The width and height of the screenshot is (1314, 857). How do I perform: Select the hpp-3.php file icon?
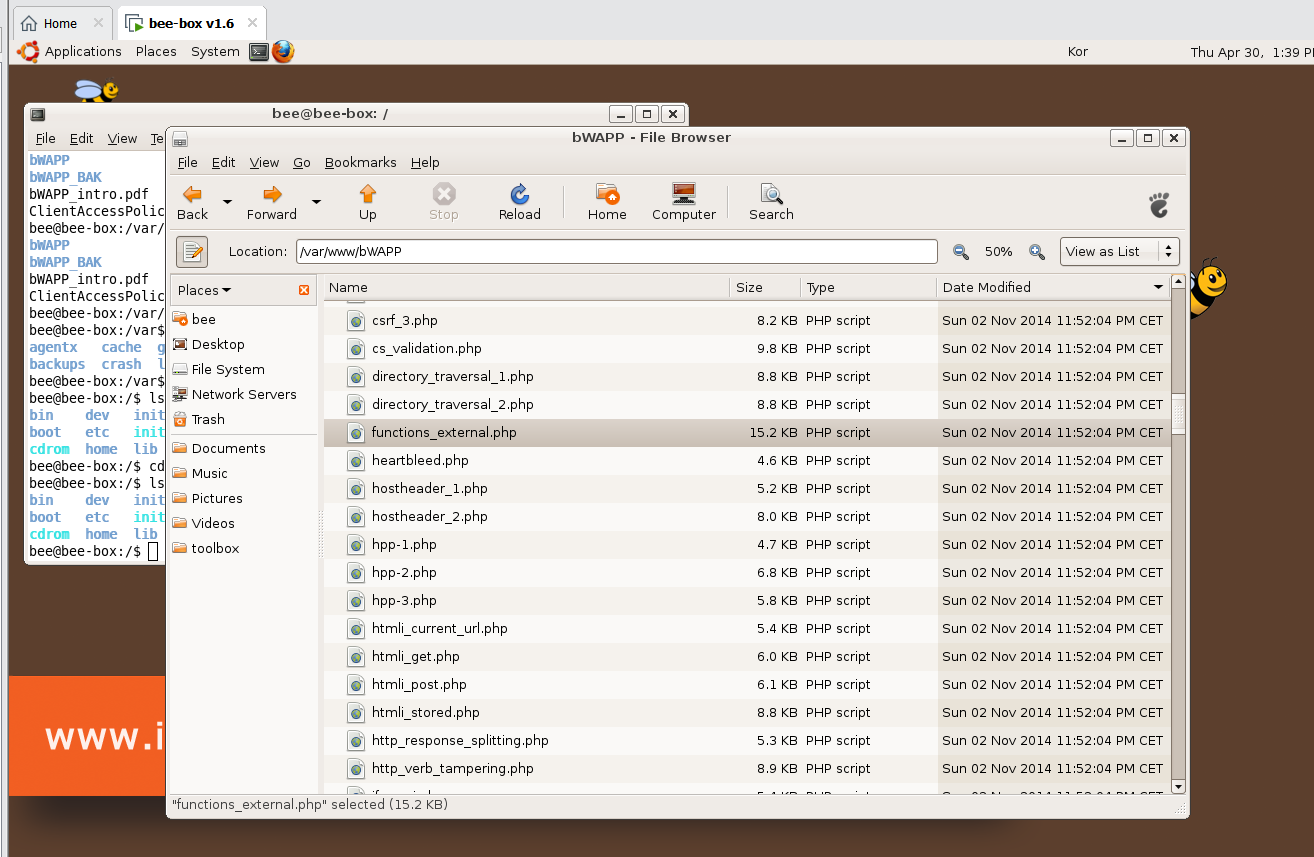coord(356,600)
